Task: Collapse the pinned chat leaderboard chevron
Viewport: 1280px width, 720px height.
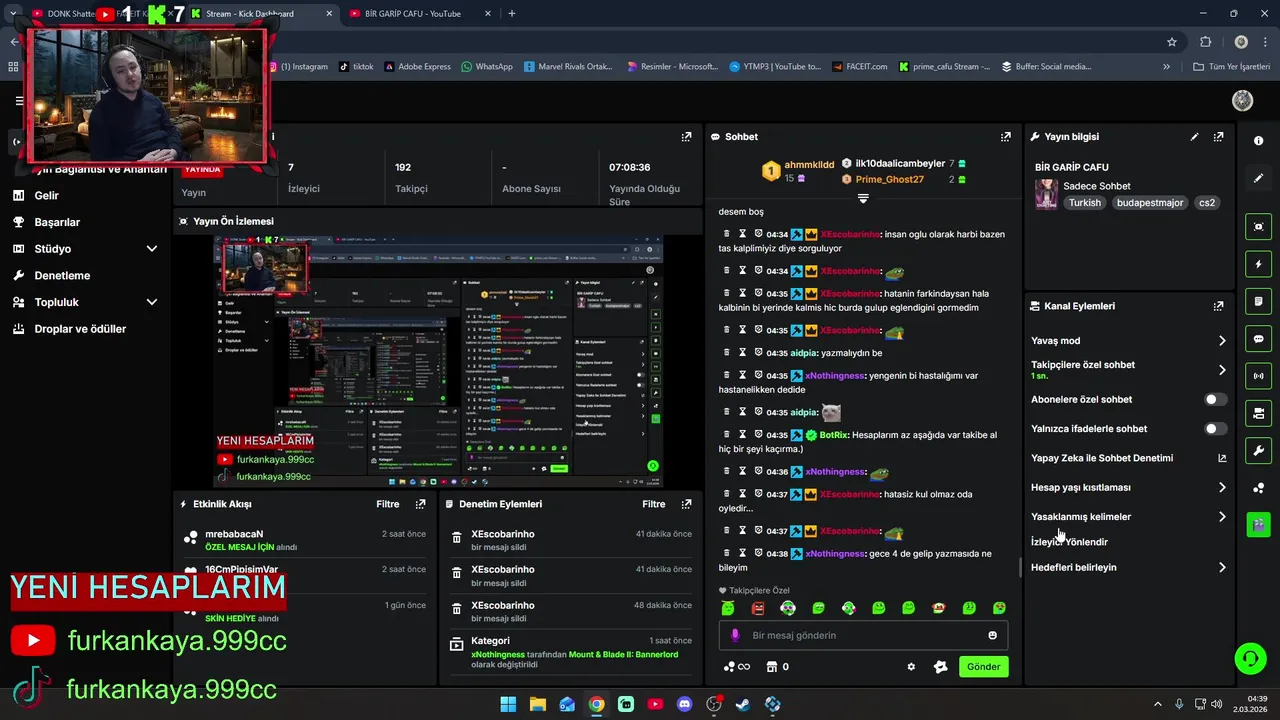Action: pos(862,198)
